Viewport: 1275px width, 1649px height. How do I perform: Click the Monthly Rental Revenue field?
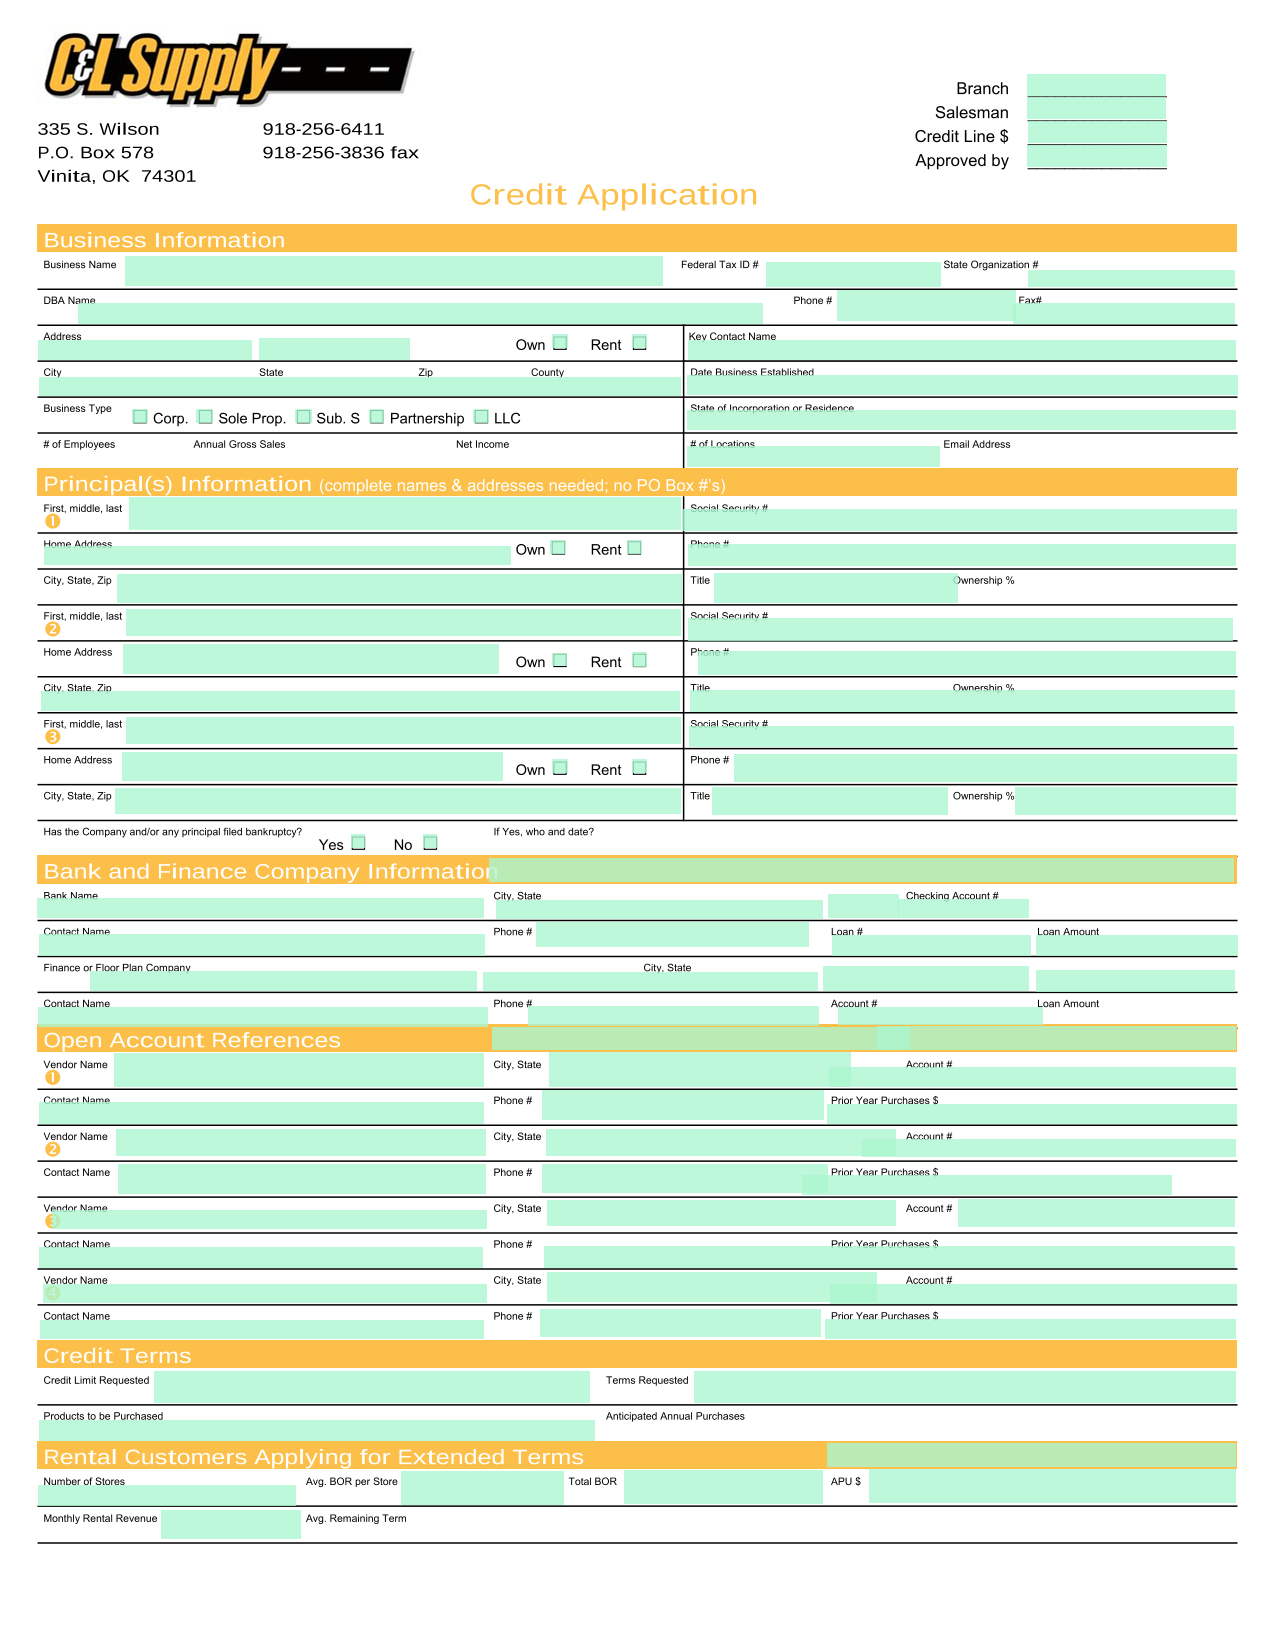(x=231, y=1524)
